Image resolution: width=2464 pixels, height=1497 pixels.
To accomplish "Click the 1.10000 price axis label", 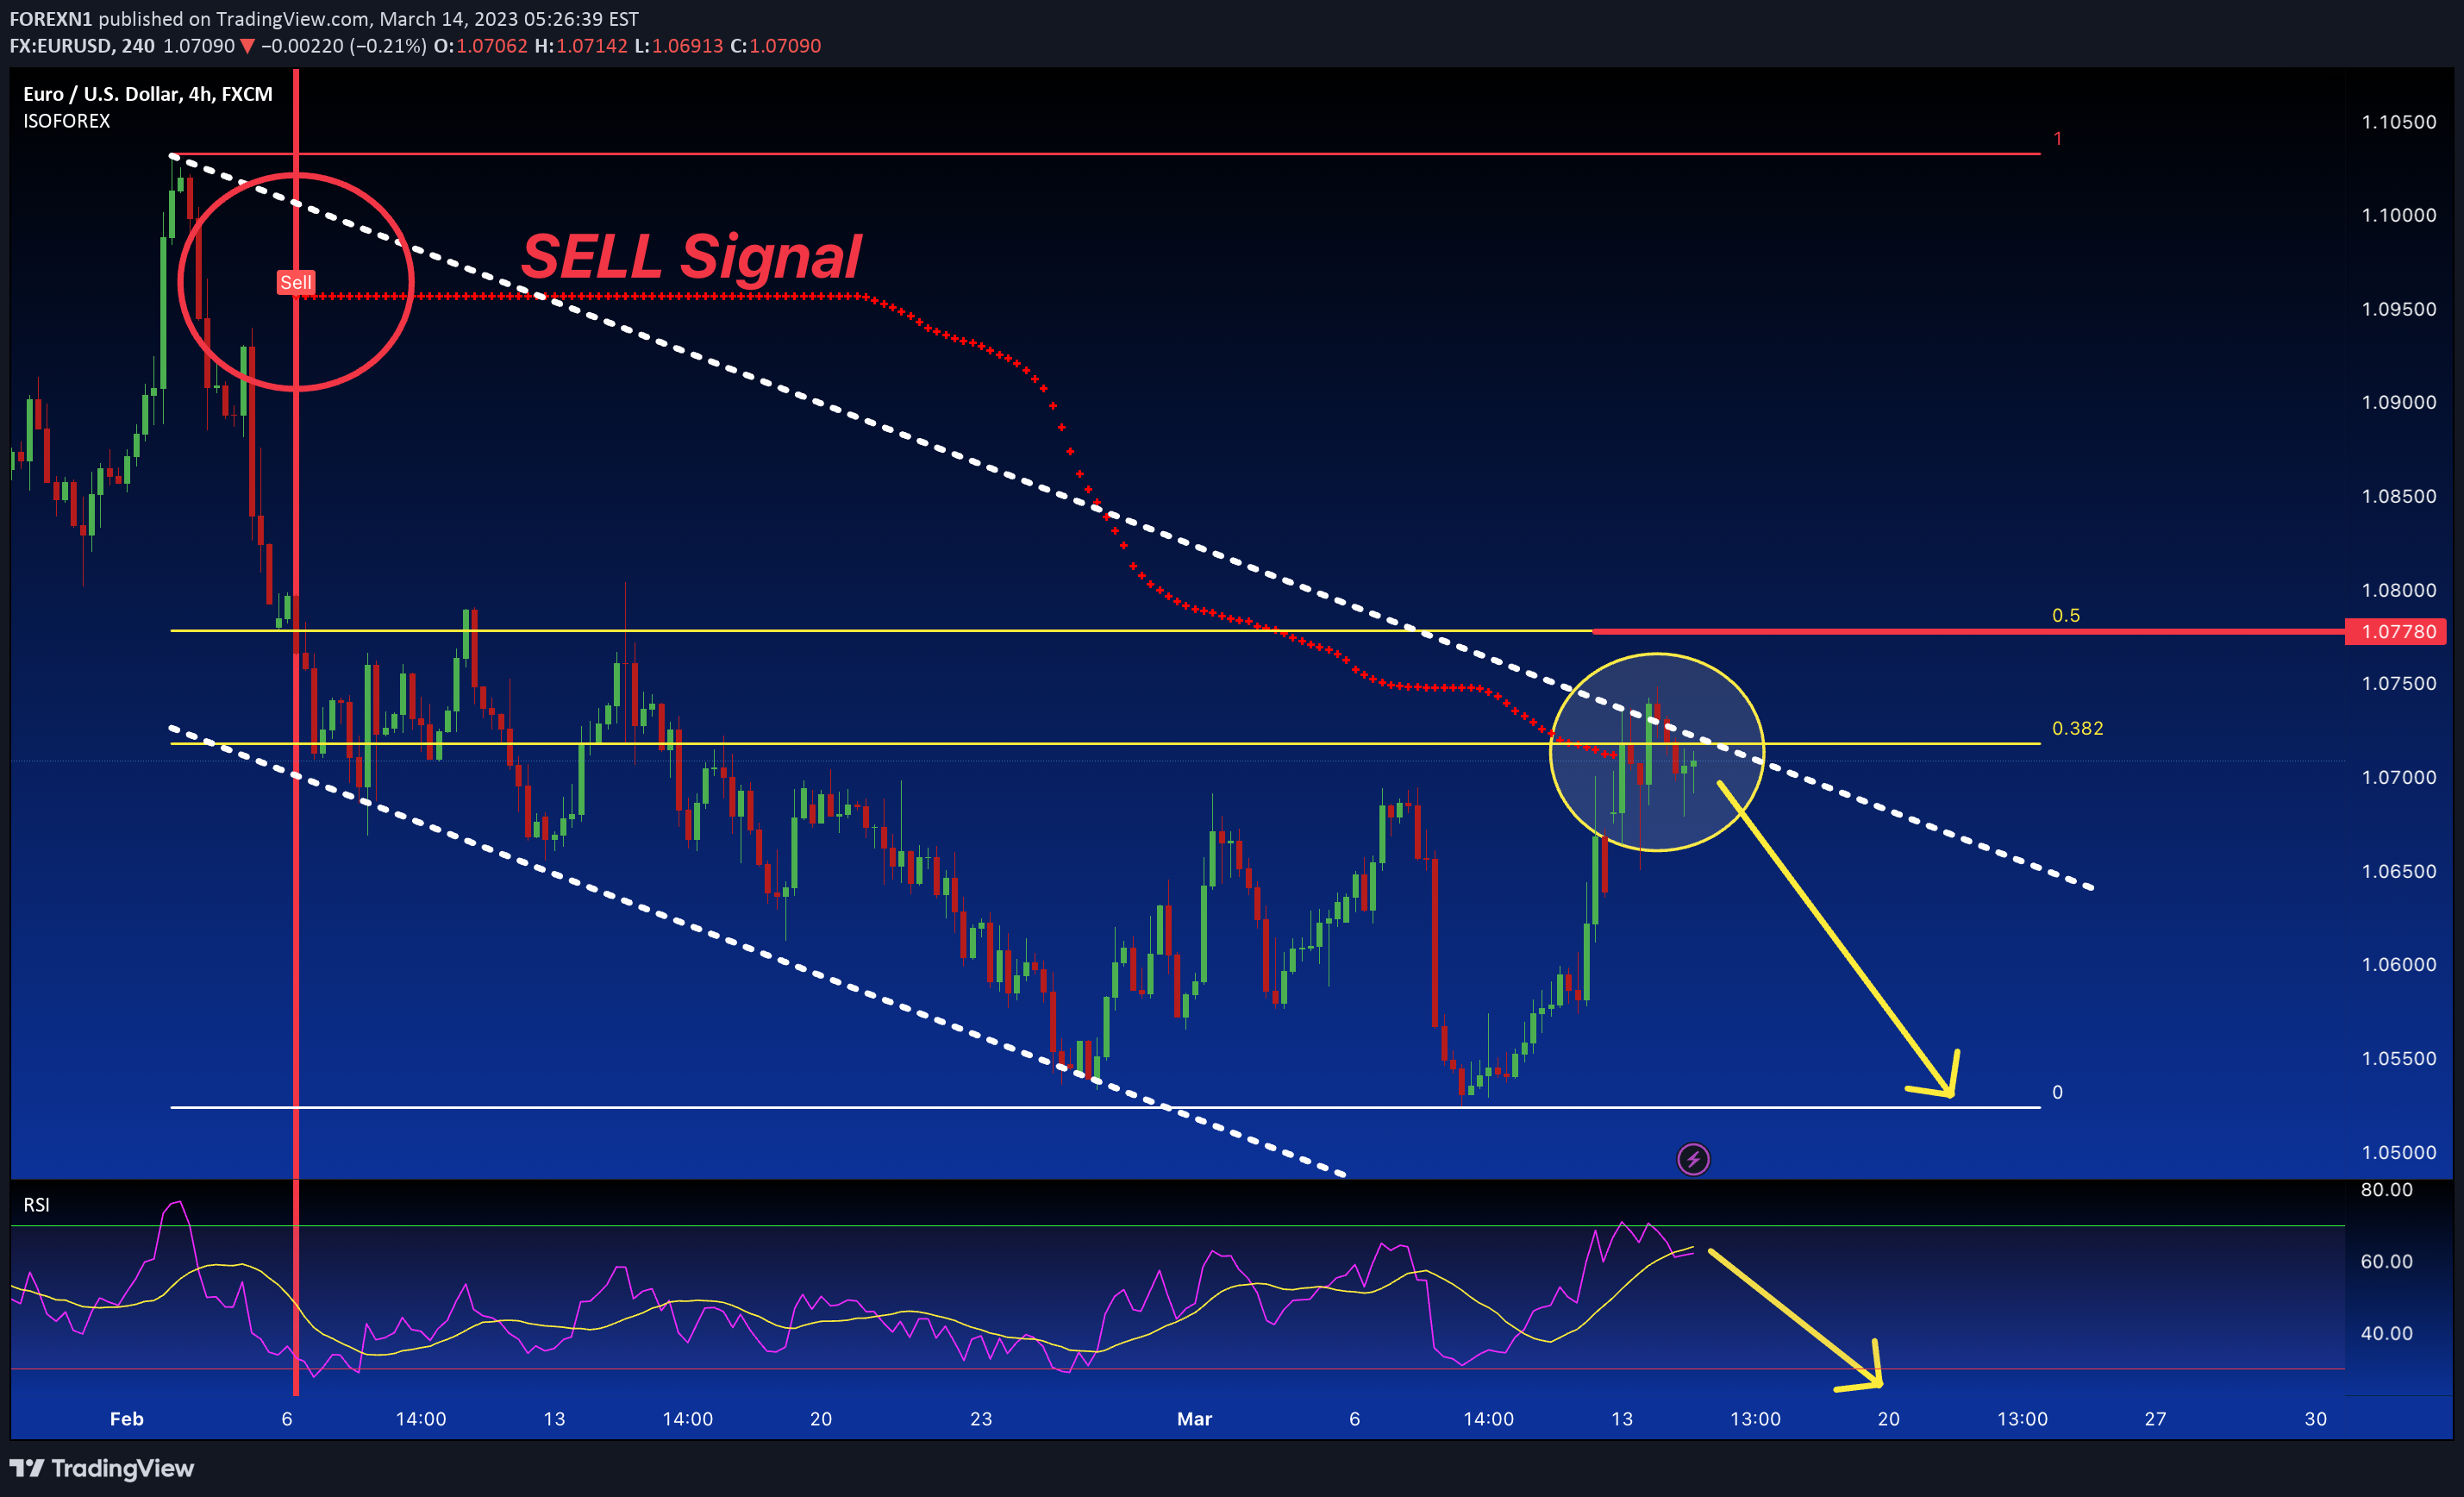I will (x=2399, y=215).
